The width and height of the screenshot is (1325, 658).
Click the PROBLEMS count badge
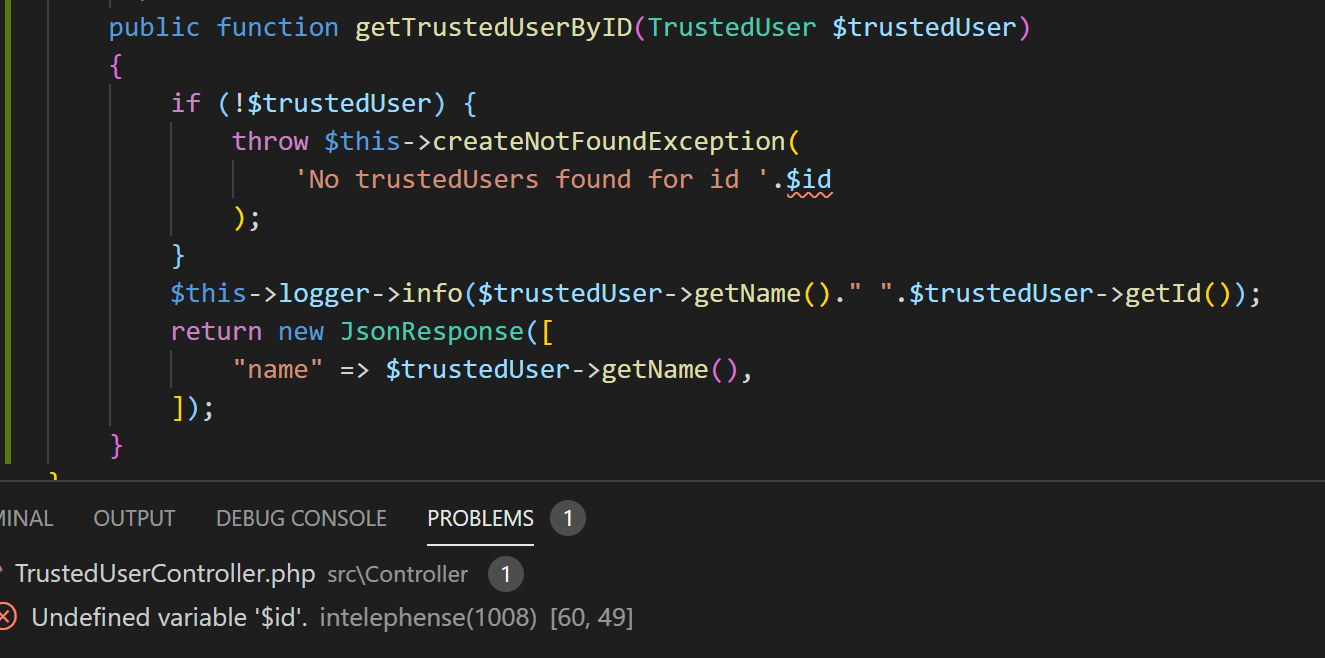click(568, 518)
